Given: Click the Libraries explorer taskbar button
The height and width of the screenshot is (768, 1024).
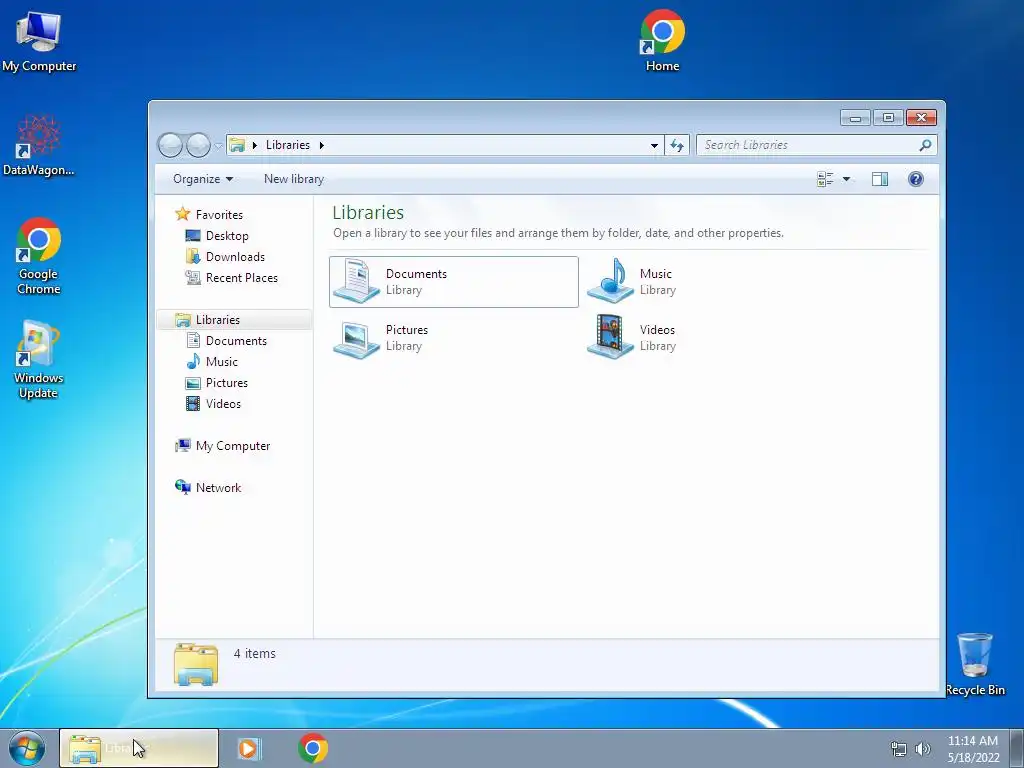Looking at the screenshot, I should pyautogui.click(x=139, y=748).
